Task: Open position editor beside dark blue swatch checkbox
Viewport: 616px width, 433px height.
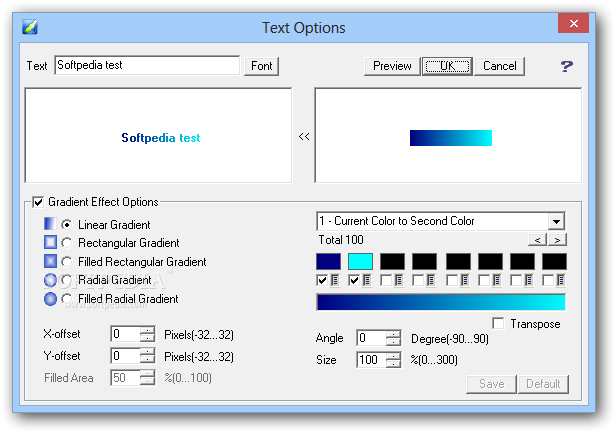Action: pyautogui.click(x=335, y=280)
